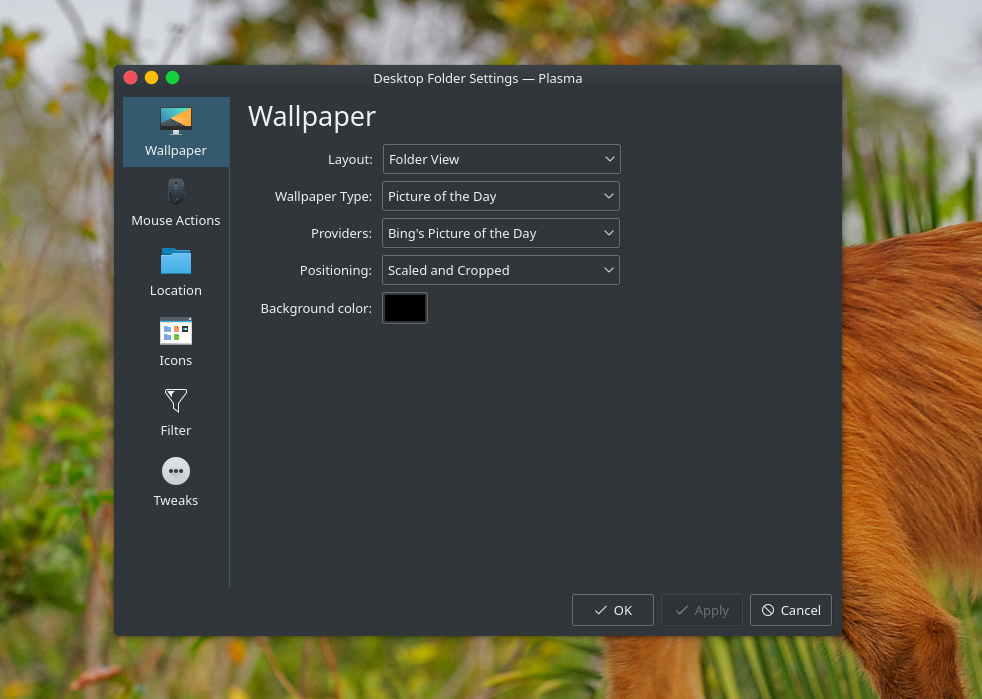982x699 pixels.
Task: Open the Filter funnel icon page
Action: point(175,401)
